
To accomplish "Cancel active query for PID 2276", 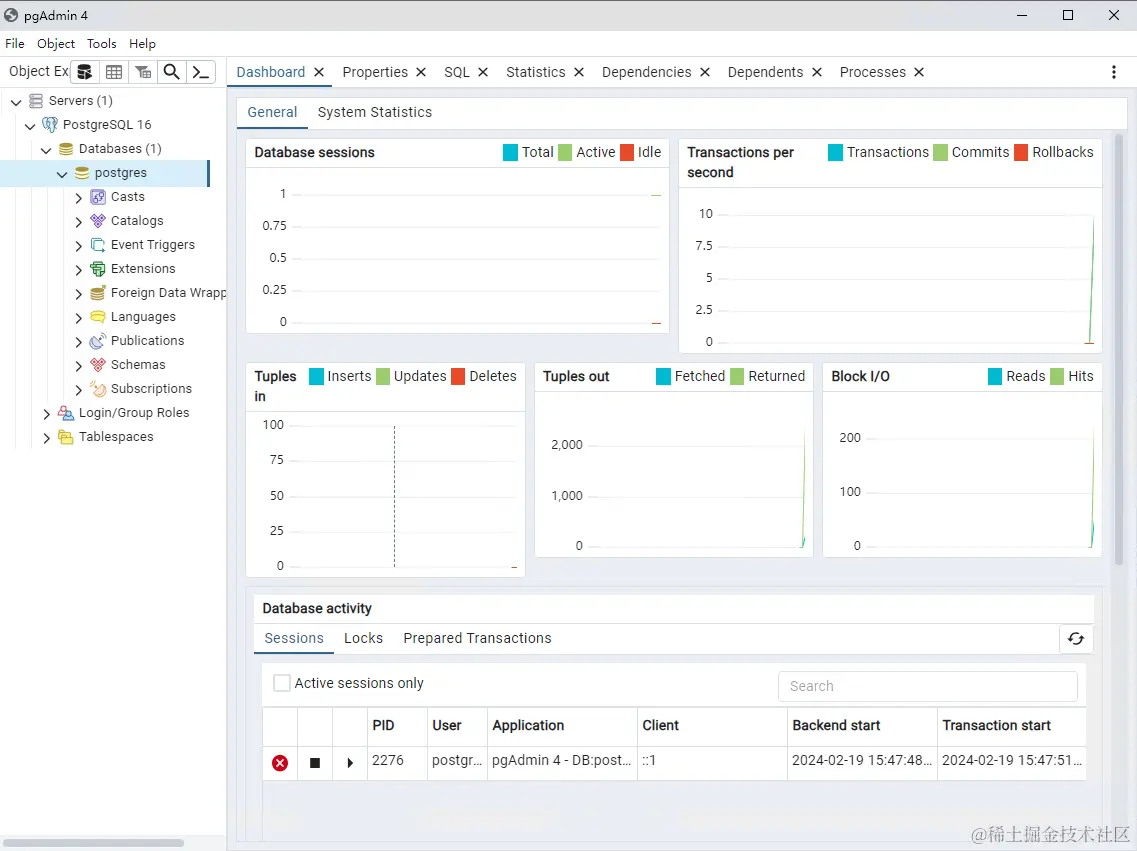I will click(315, 763).
